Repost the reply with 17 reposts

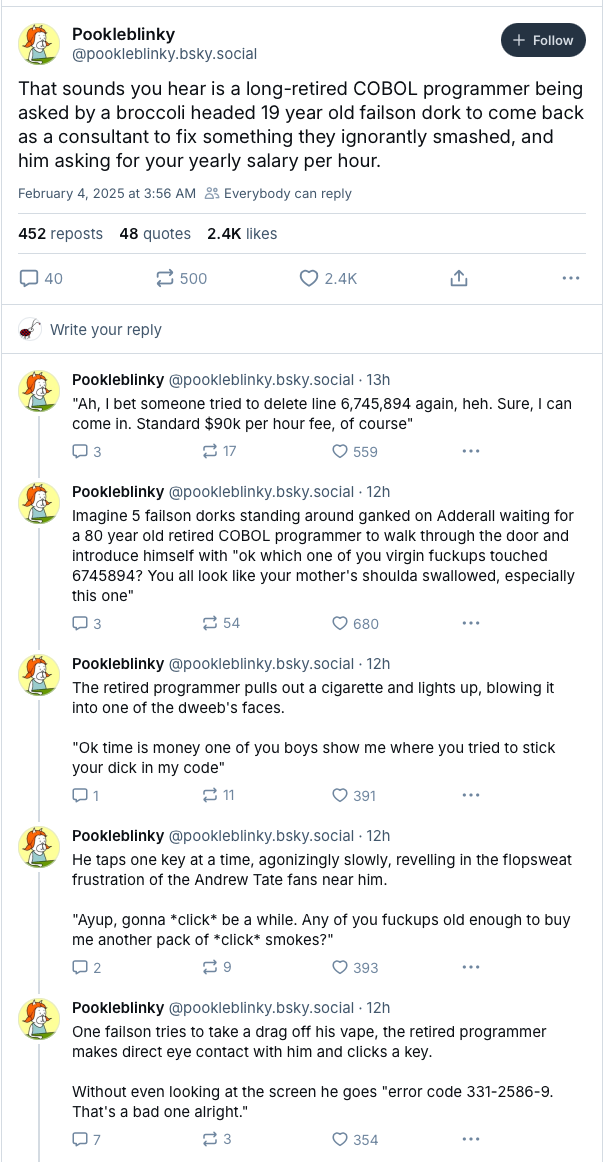pos(210,451)
